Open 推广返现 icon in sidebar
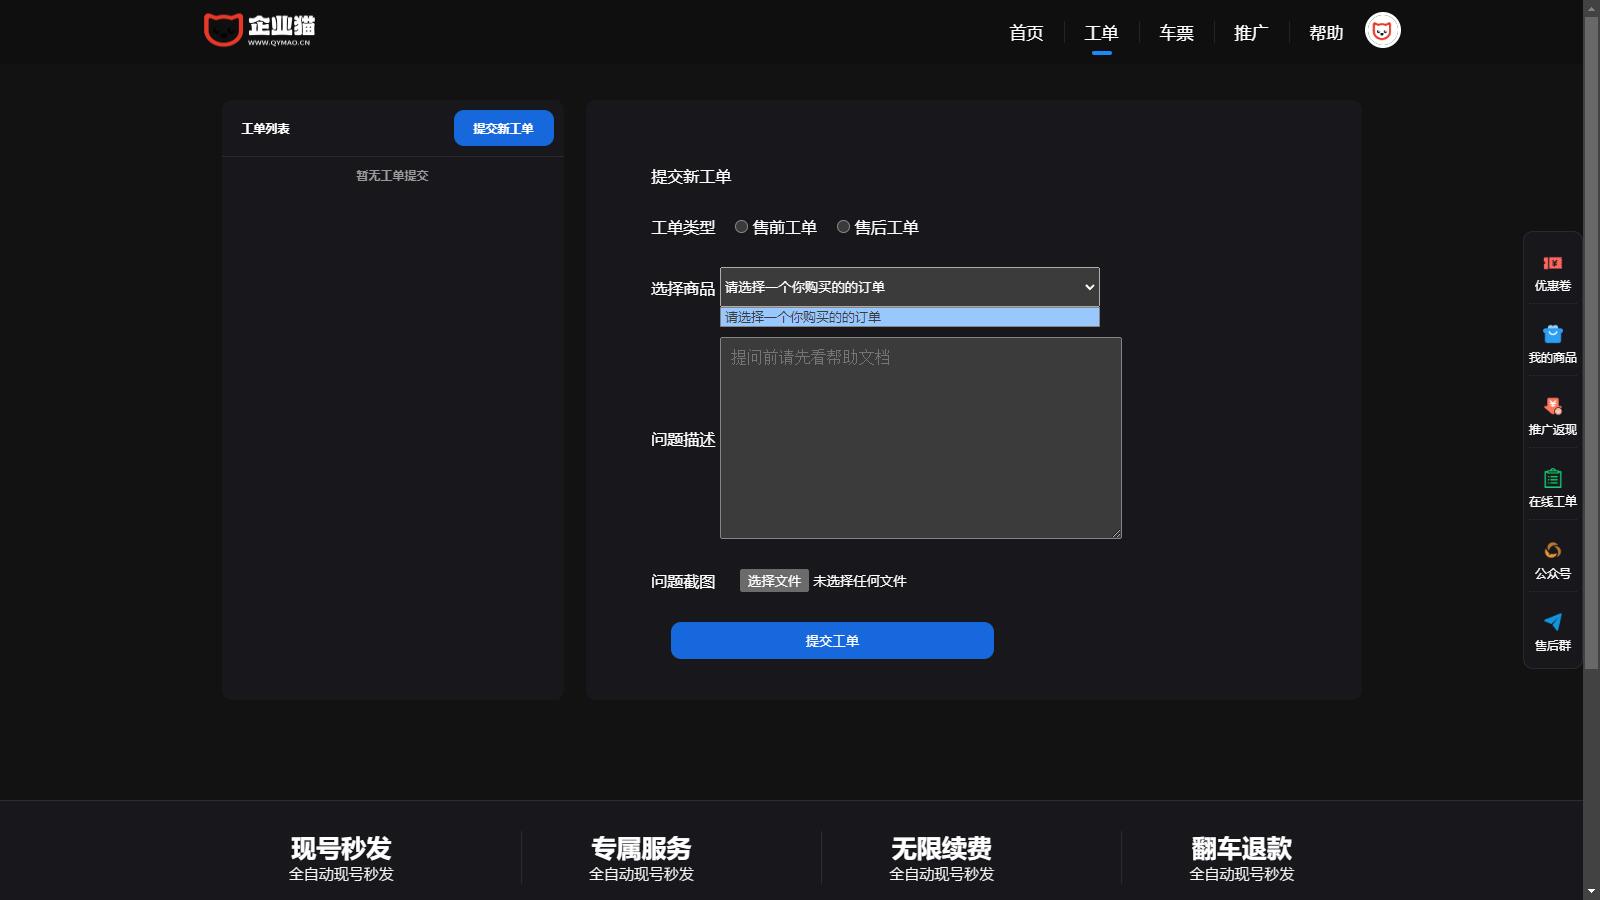Image resolution: width=1600 pixels, height=900 pixels. pos(1552,407)
